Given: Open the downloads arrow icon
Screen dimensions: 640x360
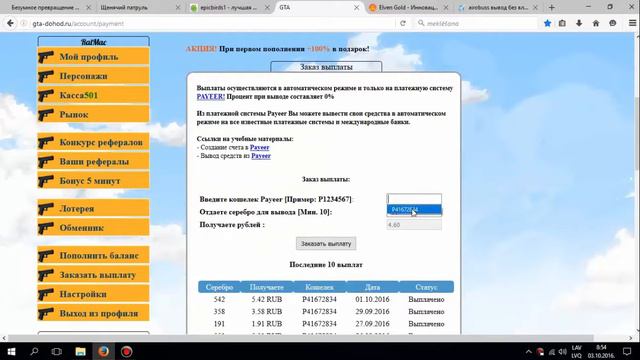Looking at the screenshot, I should [579, 23].
